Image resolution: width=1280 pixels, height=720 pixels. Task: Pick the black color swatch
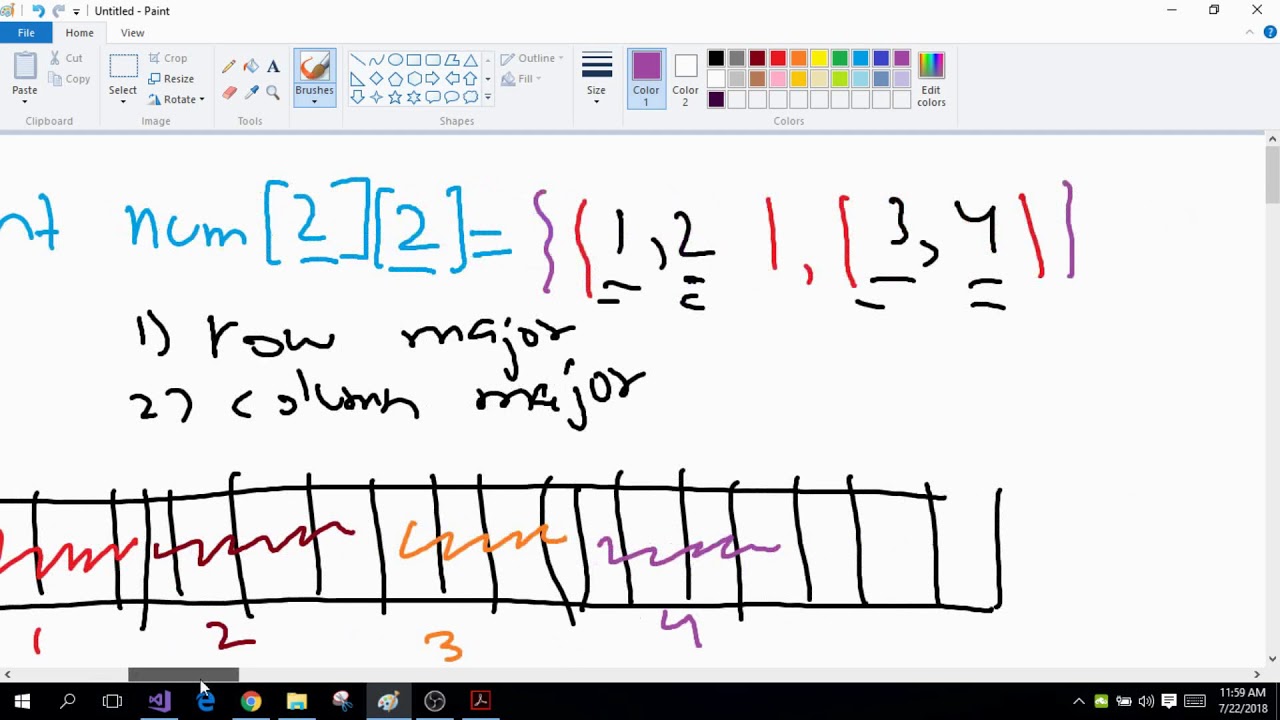coord(716,59)
